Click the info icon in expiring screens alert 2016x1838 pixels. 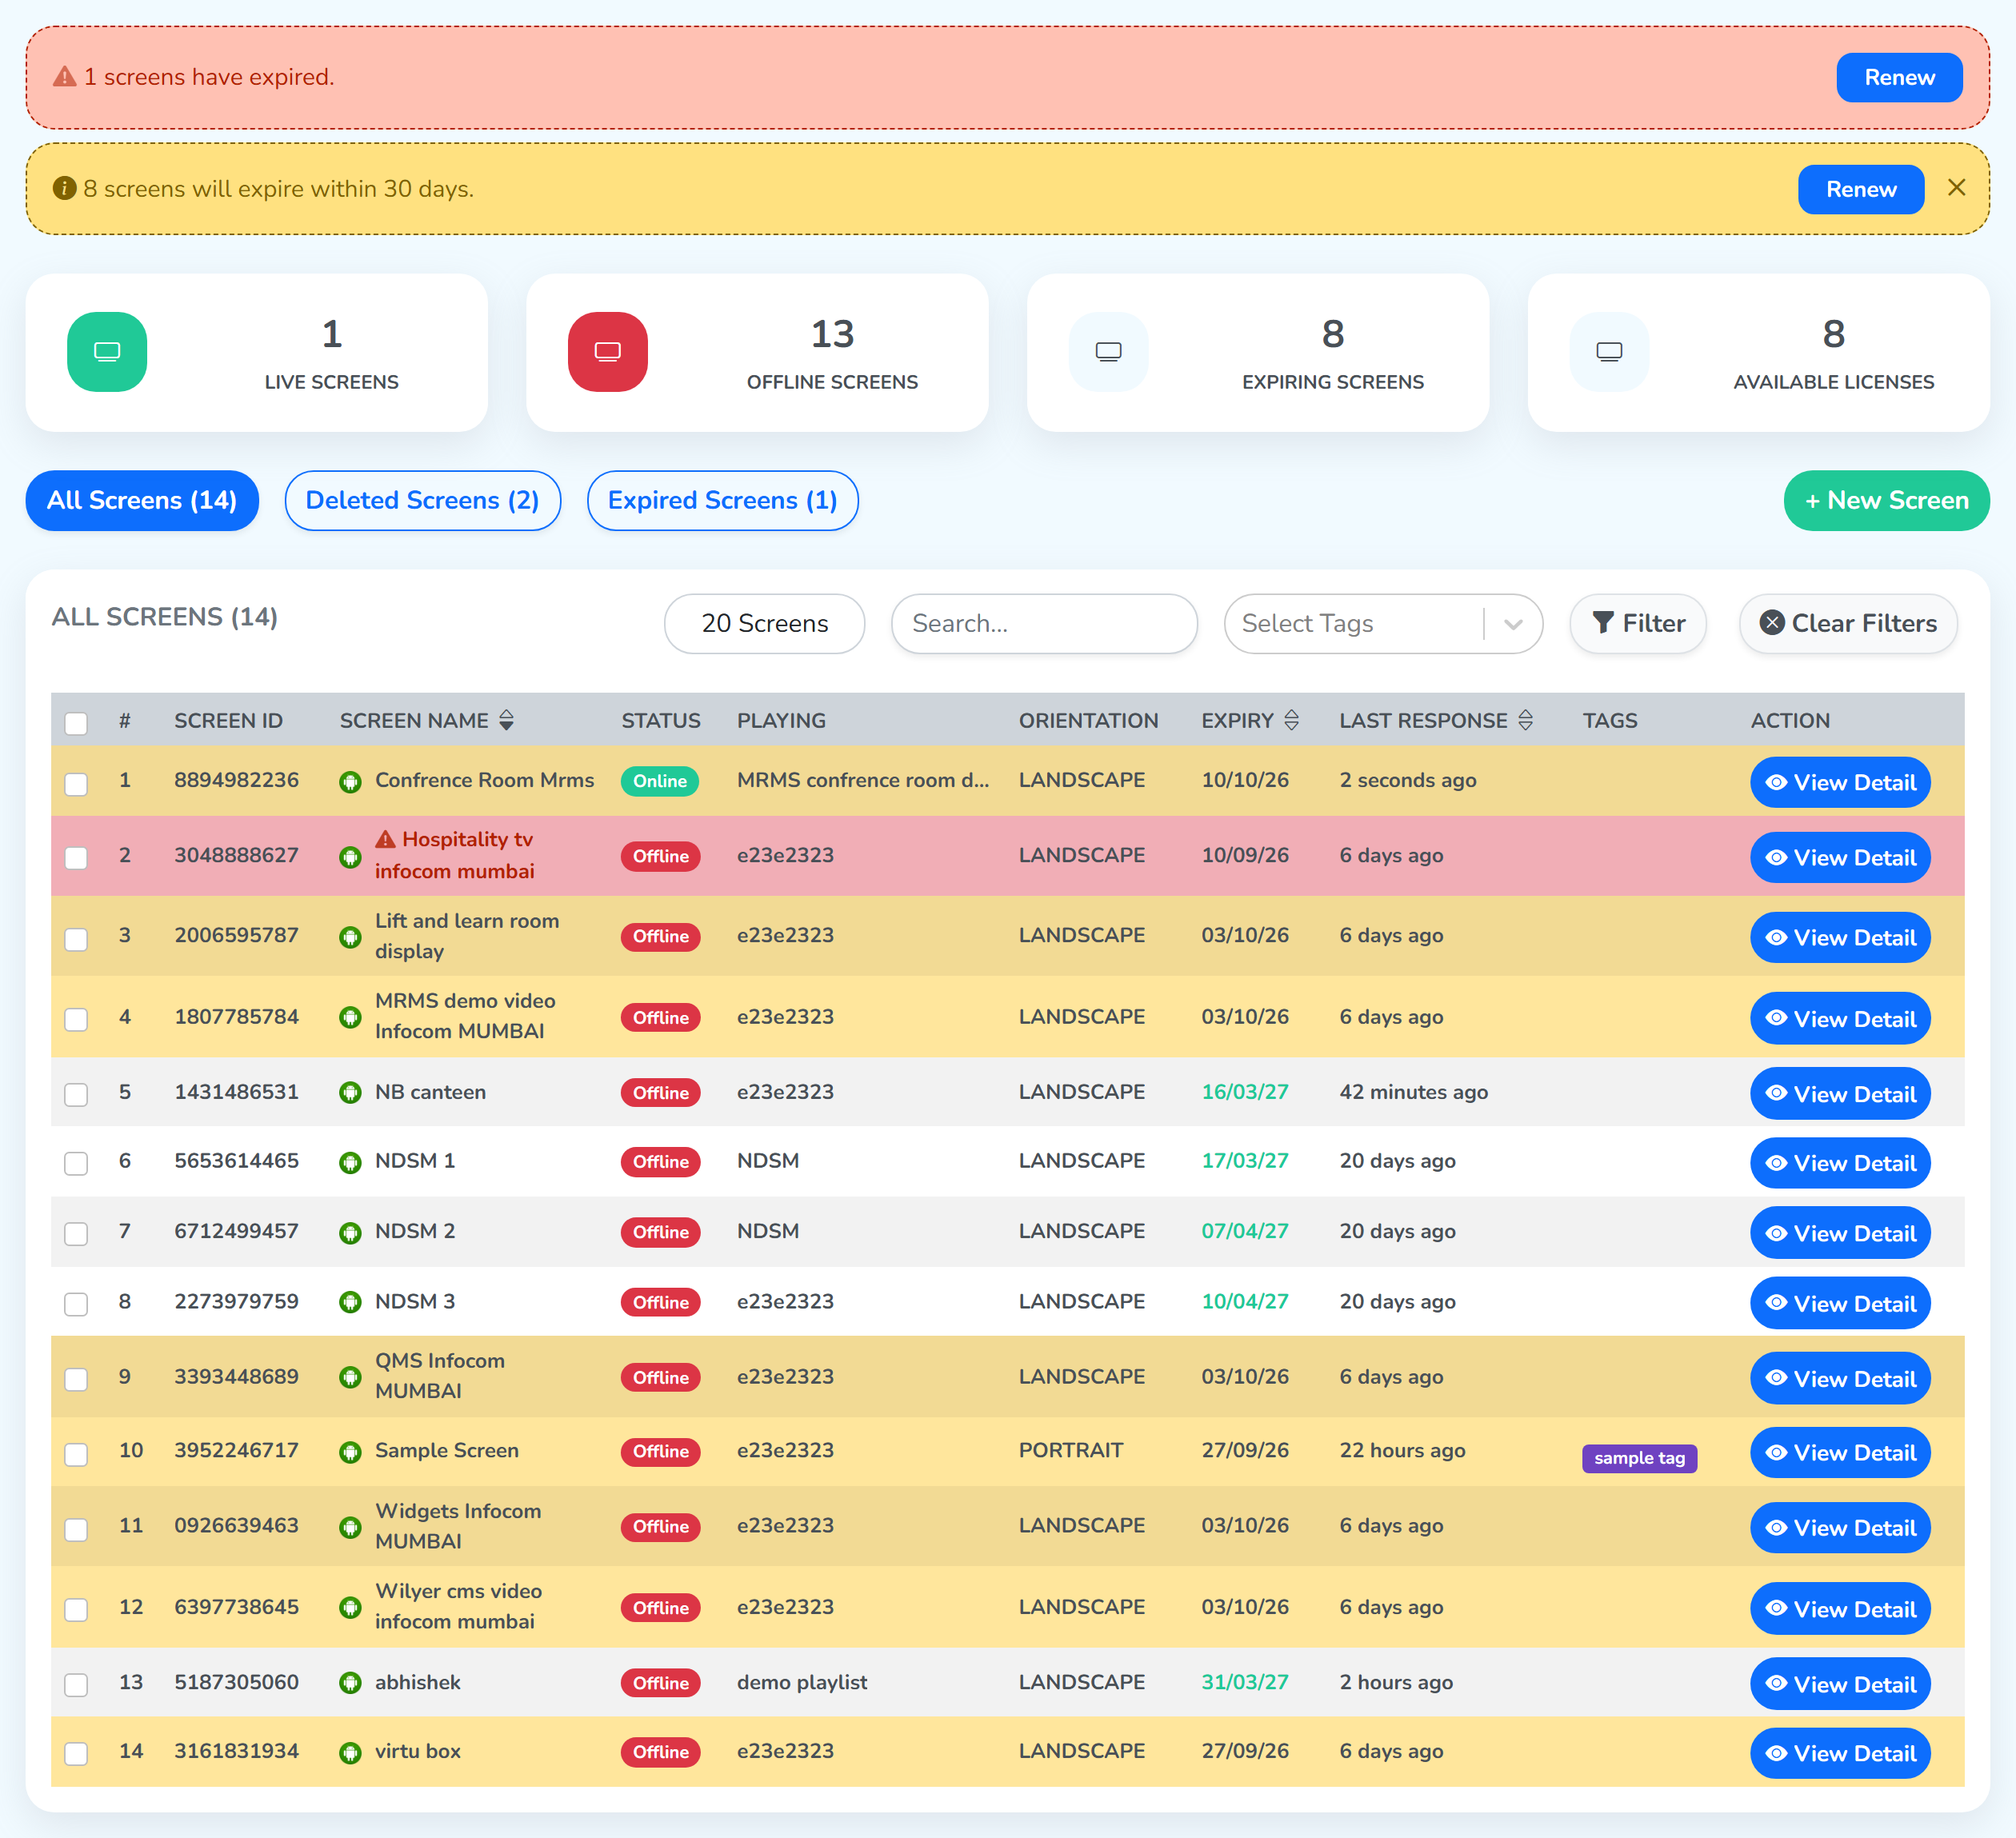pos(65,188)
